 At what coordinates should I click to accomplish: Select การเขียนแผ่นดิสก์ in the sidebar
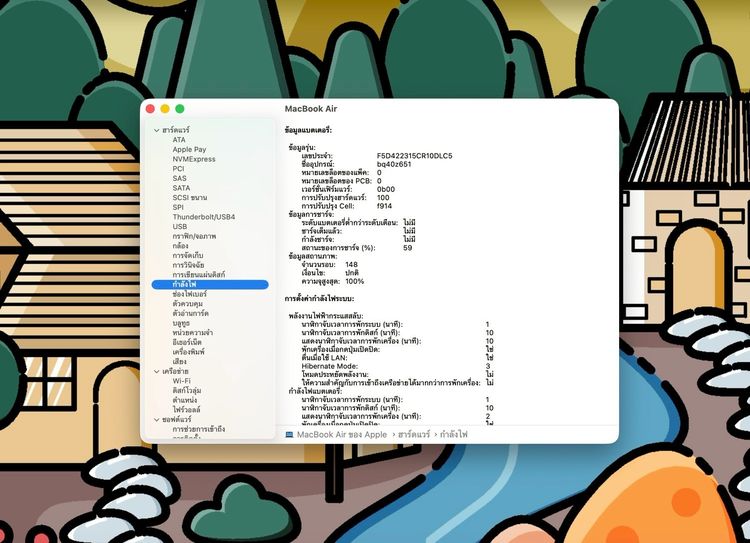(199, 275)
